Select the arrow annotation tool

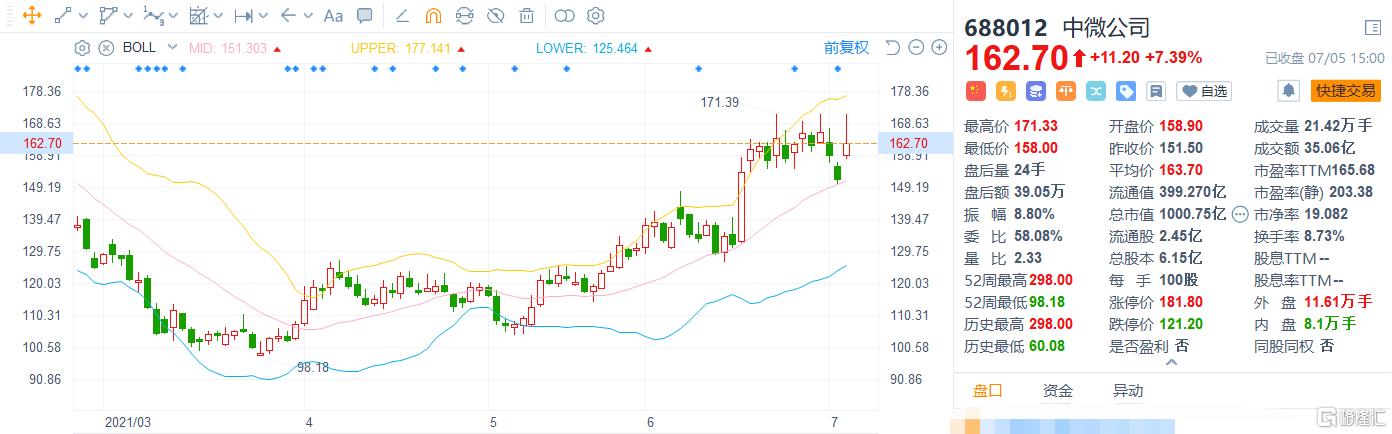288,15
